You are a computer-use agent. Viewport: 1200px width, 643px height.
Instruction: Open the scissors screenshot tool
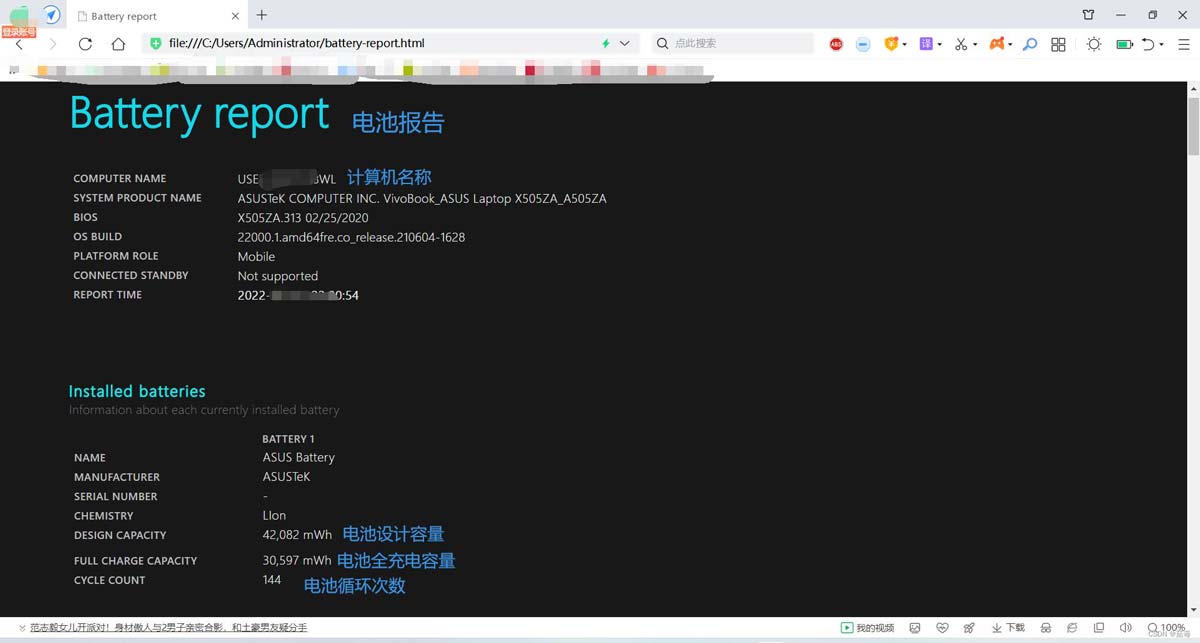click(x=961, y=44)
